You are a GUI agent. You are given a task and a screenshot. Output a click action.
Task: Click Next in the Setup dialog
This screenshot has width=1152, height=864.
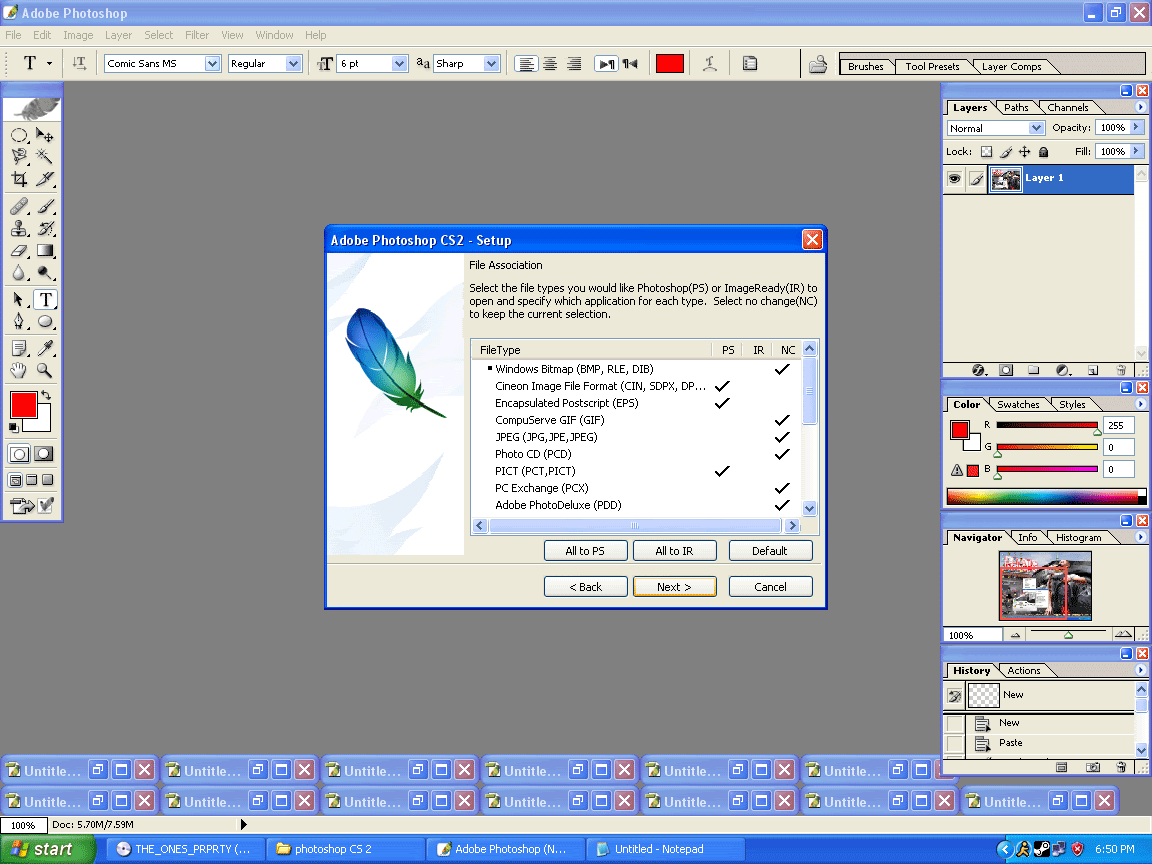click(674, 587)
